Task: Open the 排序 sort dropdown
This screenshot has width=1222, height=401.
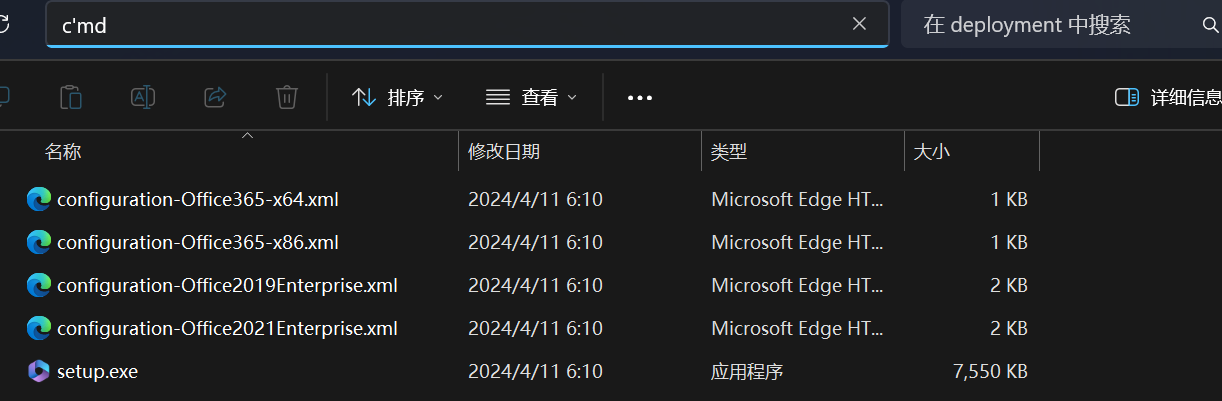Action: [x=397, y=97]
